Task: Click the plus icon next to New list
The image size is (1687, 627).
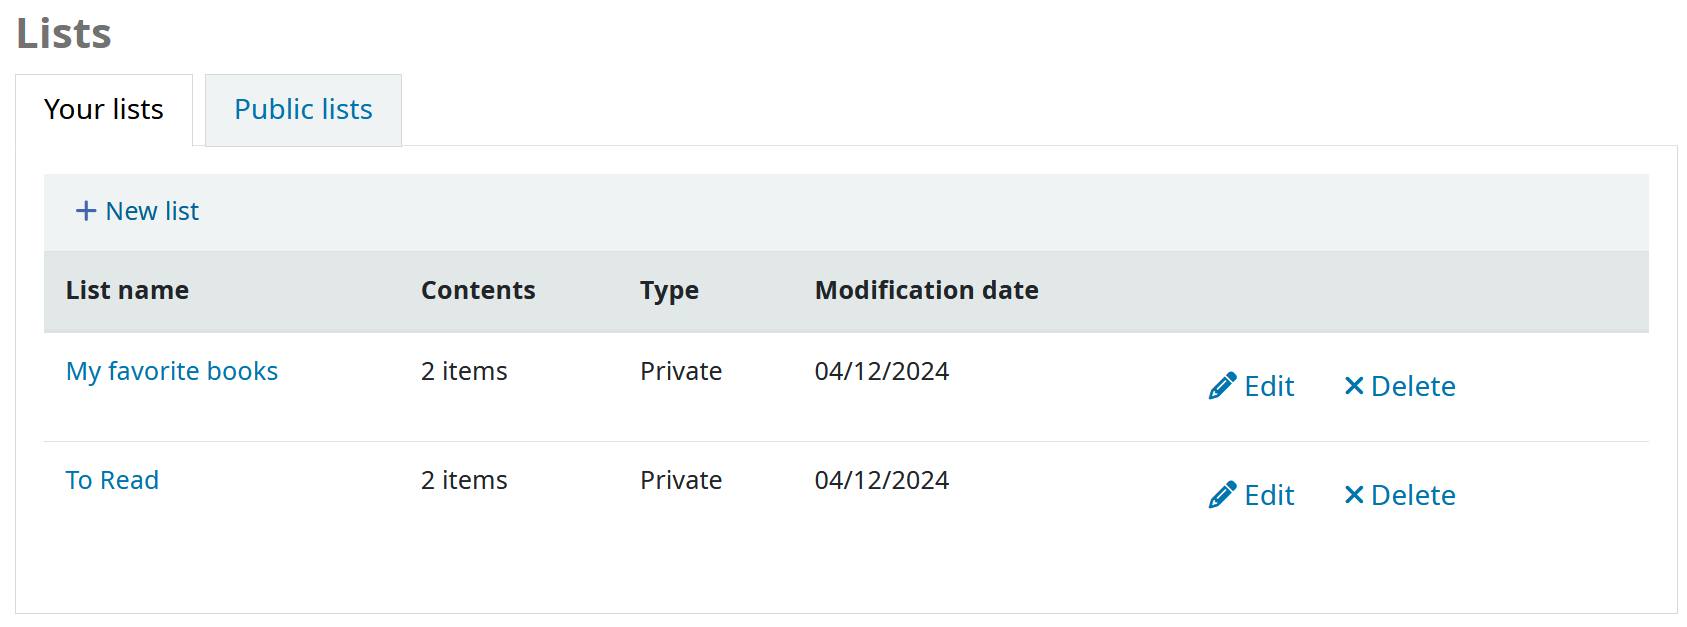Action: coord(85,211)
